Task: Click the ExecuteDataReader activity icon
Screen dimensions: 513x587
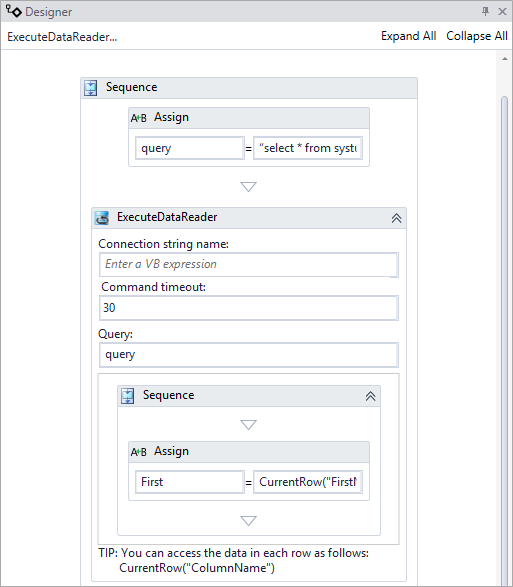Action: 101,218
